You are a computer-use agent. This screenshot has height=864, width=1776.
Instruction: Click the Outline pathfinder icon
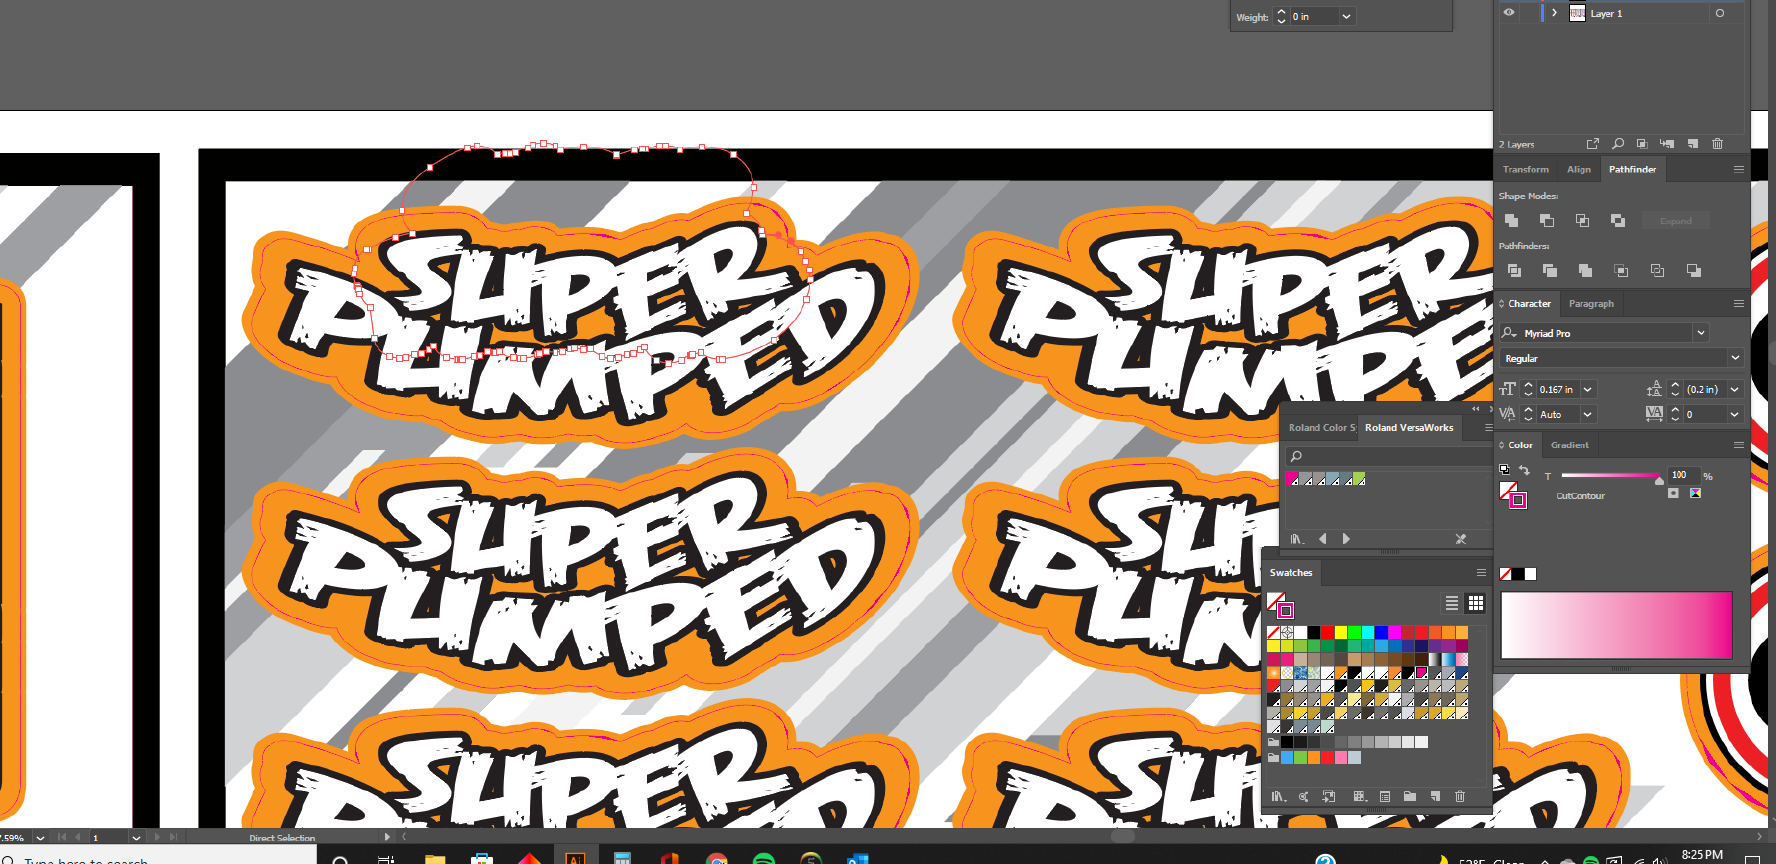click(1657, 271)
